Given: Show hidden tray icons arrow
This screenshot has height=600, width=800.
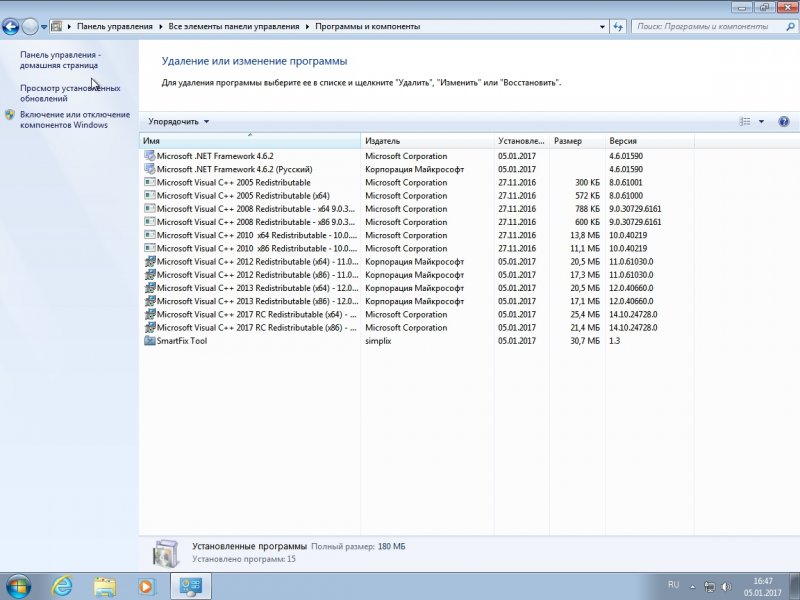Looking at the screenshot, I should 692,587.
